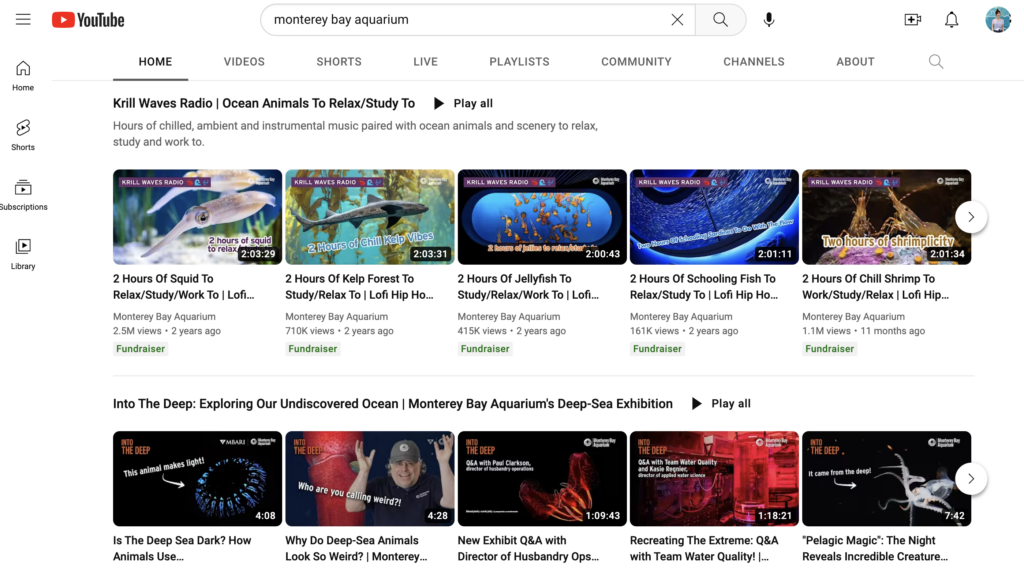Image resolution: width=1024 pixels, height=571 pixels.
Task: Open '2 Hours Of Kelp Forest' title
Action: pos(359,287)
